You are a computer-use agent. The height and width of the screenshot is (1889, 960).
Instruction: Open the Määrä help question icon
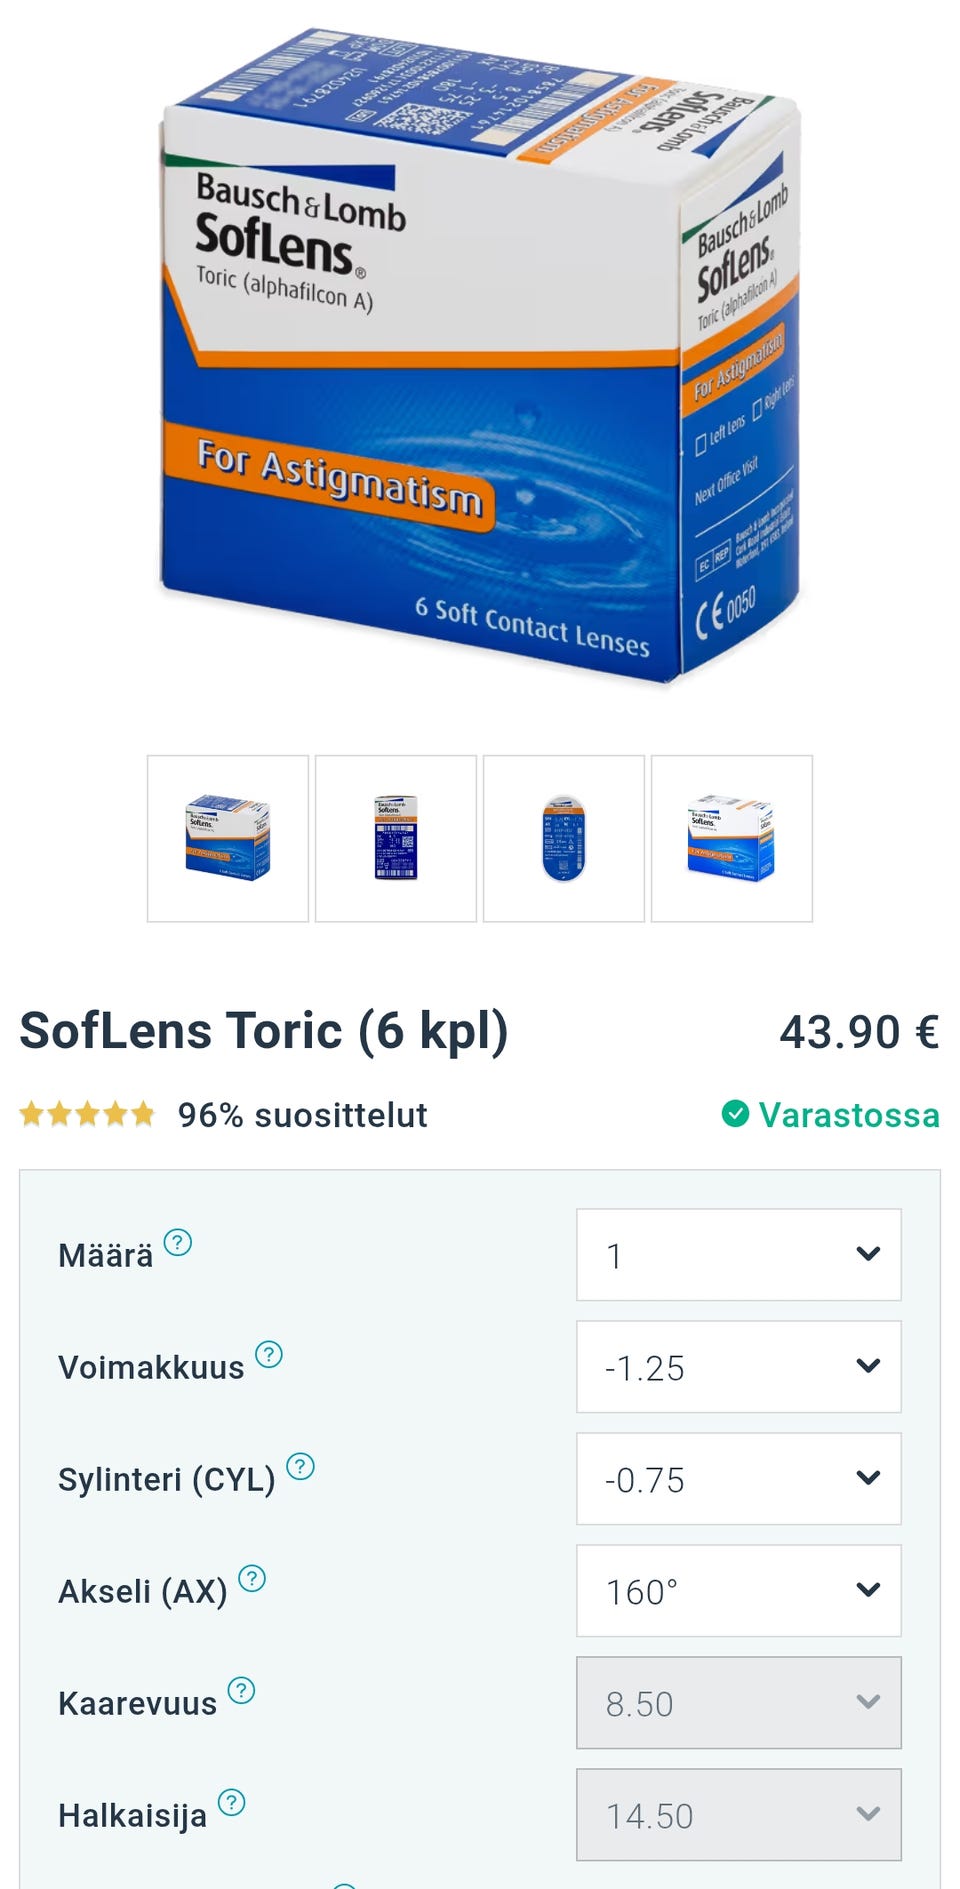(x=177, y=1242)
